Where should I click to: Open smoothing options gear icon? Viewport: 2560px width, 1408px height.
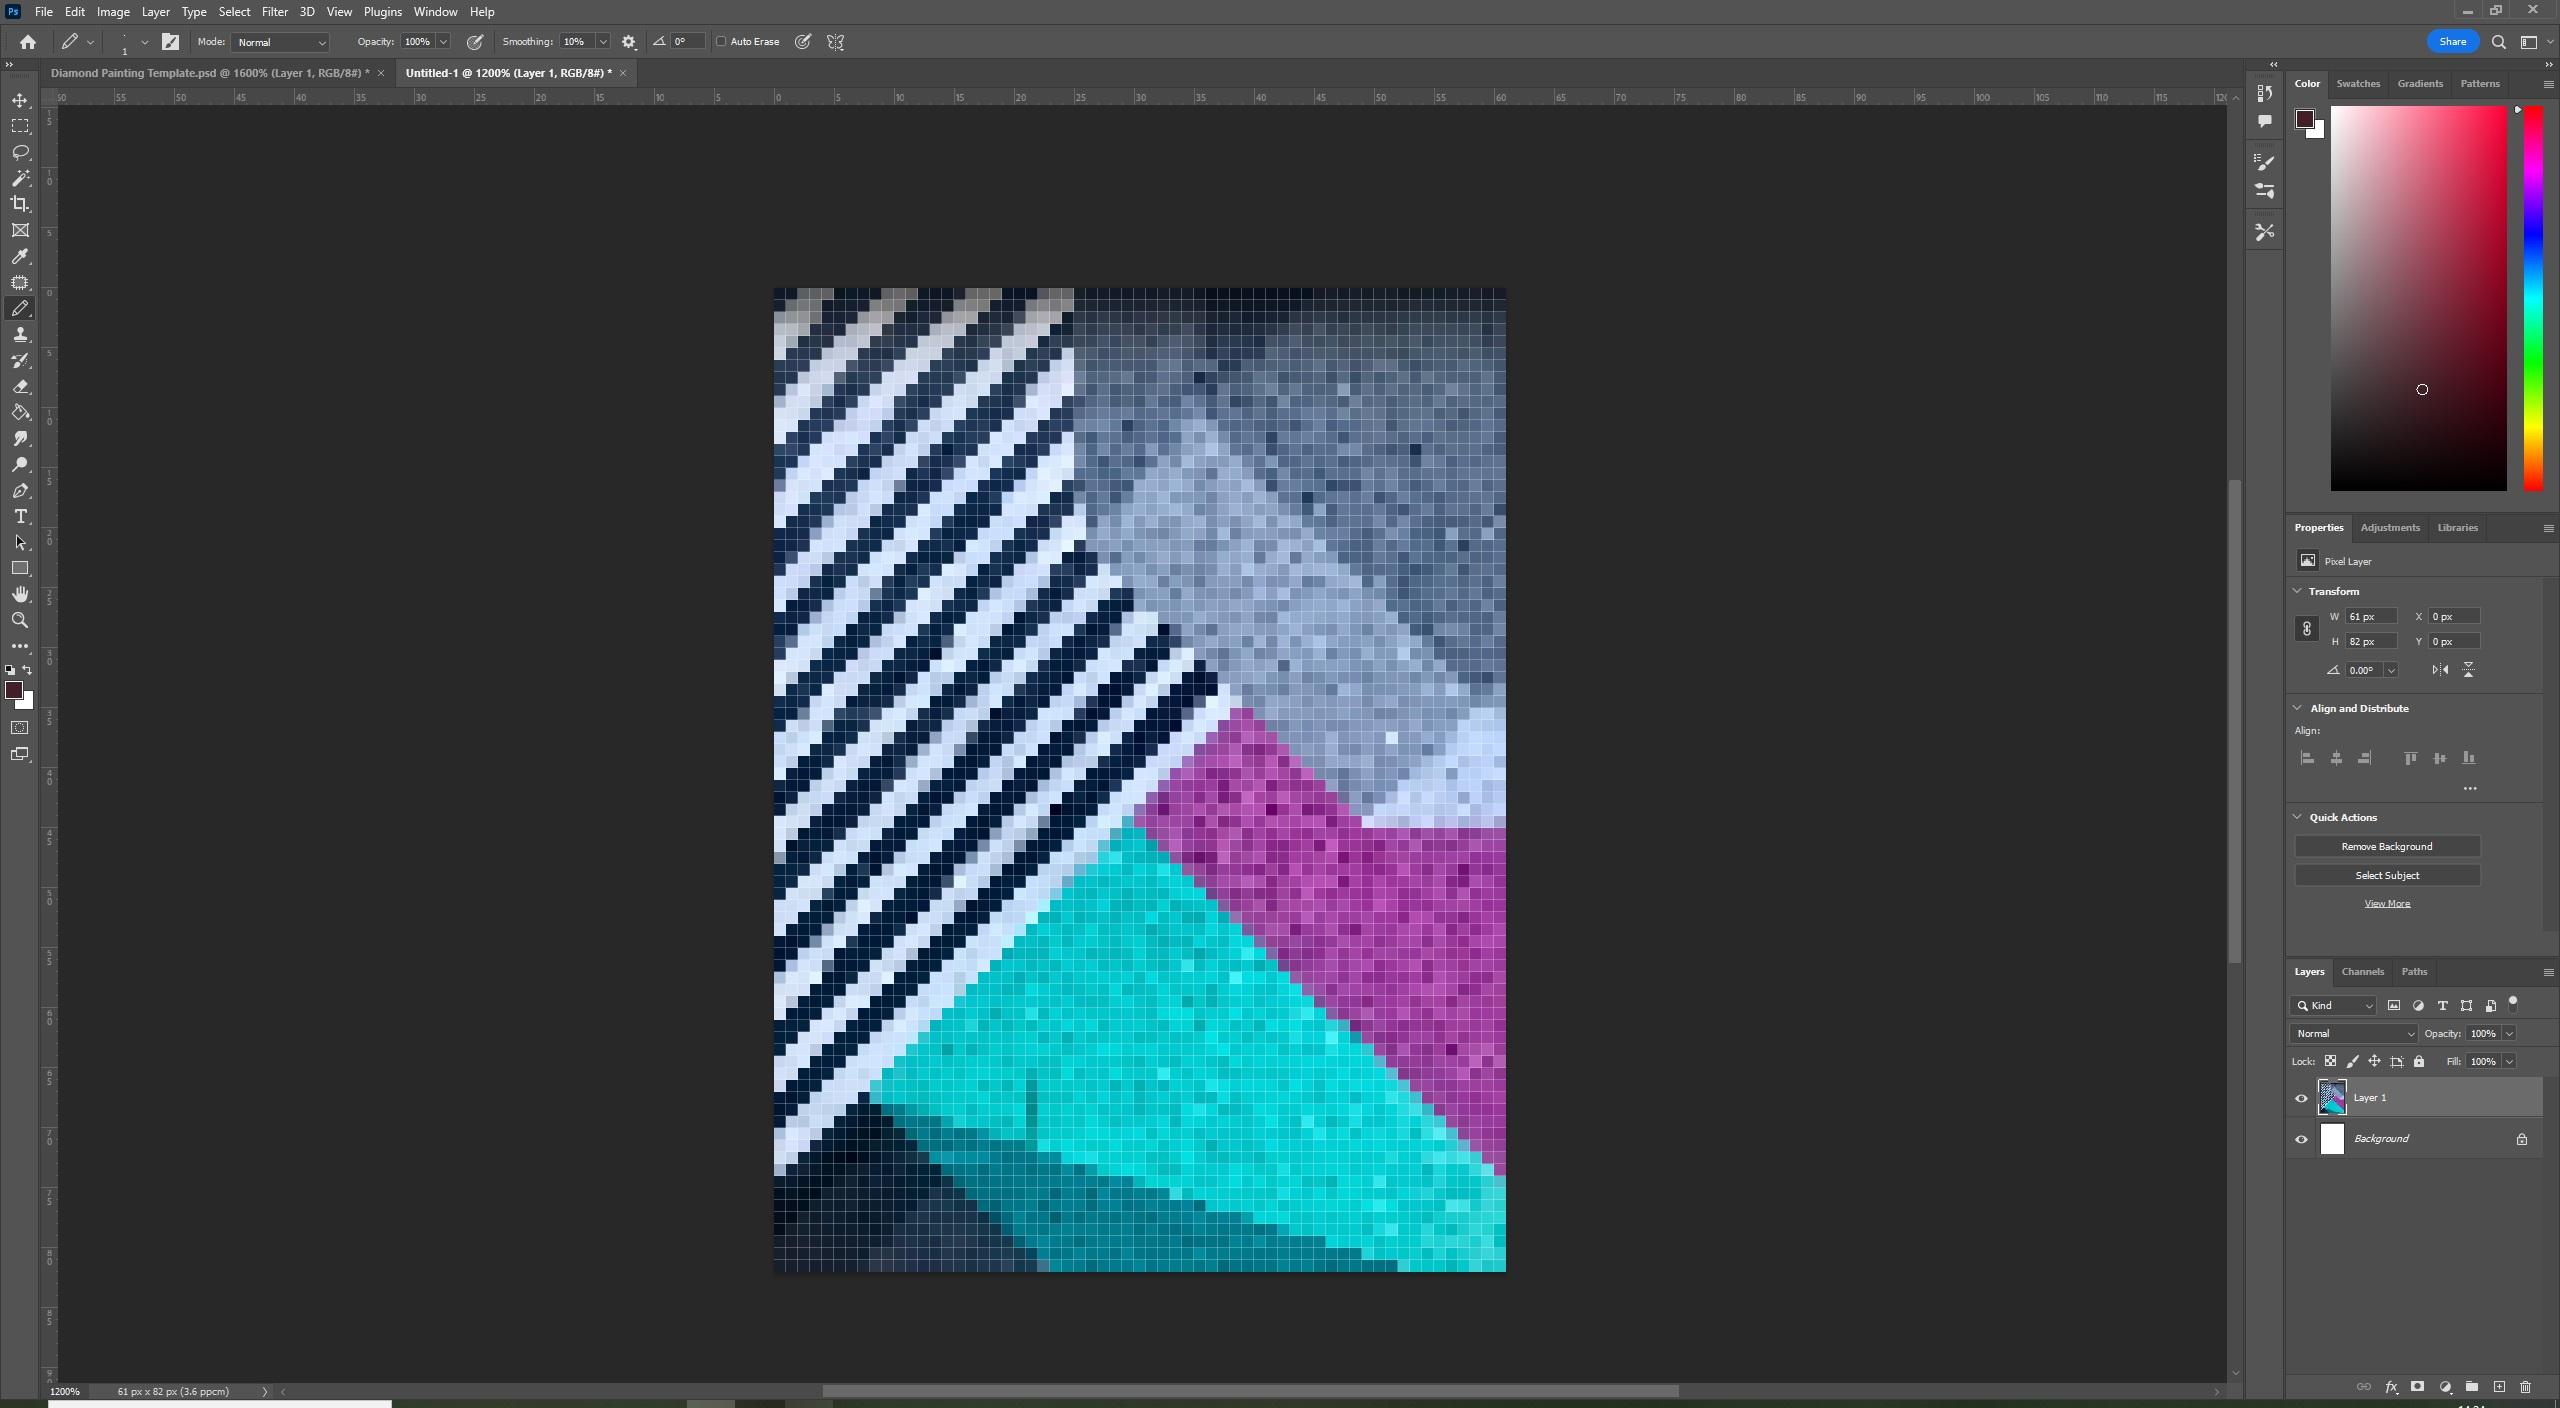(629, 42)
